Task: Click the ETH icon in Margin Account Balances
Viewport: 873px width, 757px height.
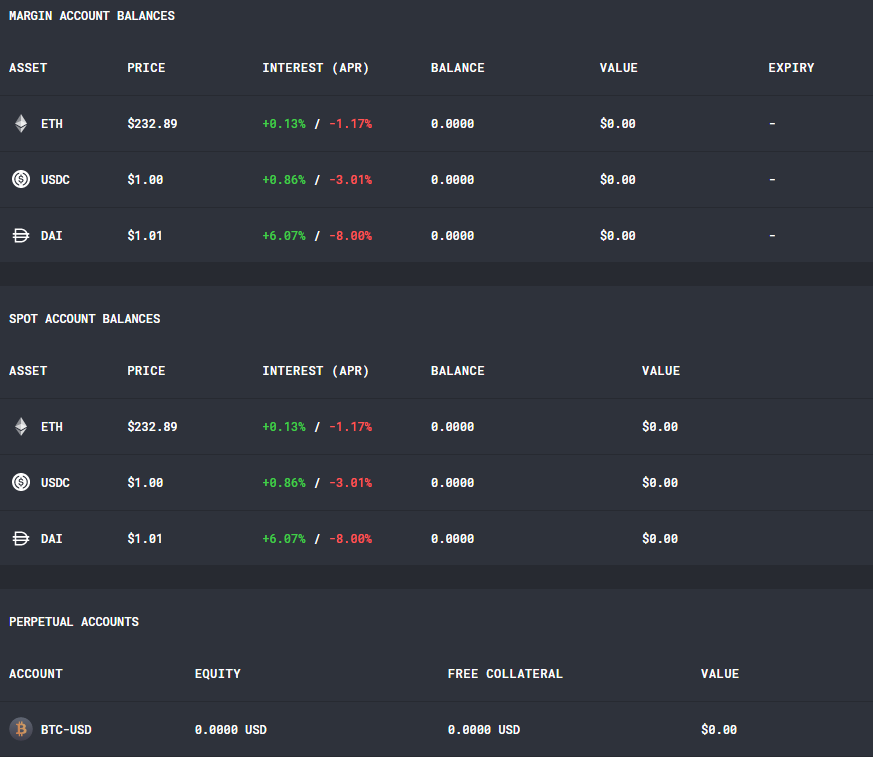Action: [x=21, y=124]
